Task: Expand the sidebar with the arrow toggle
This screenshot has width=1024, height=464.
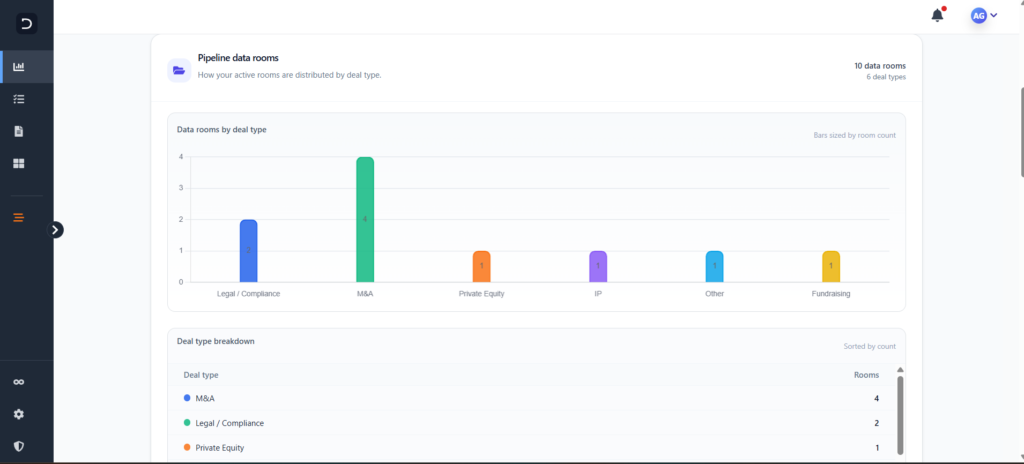Action: (x=56, y=229)
